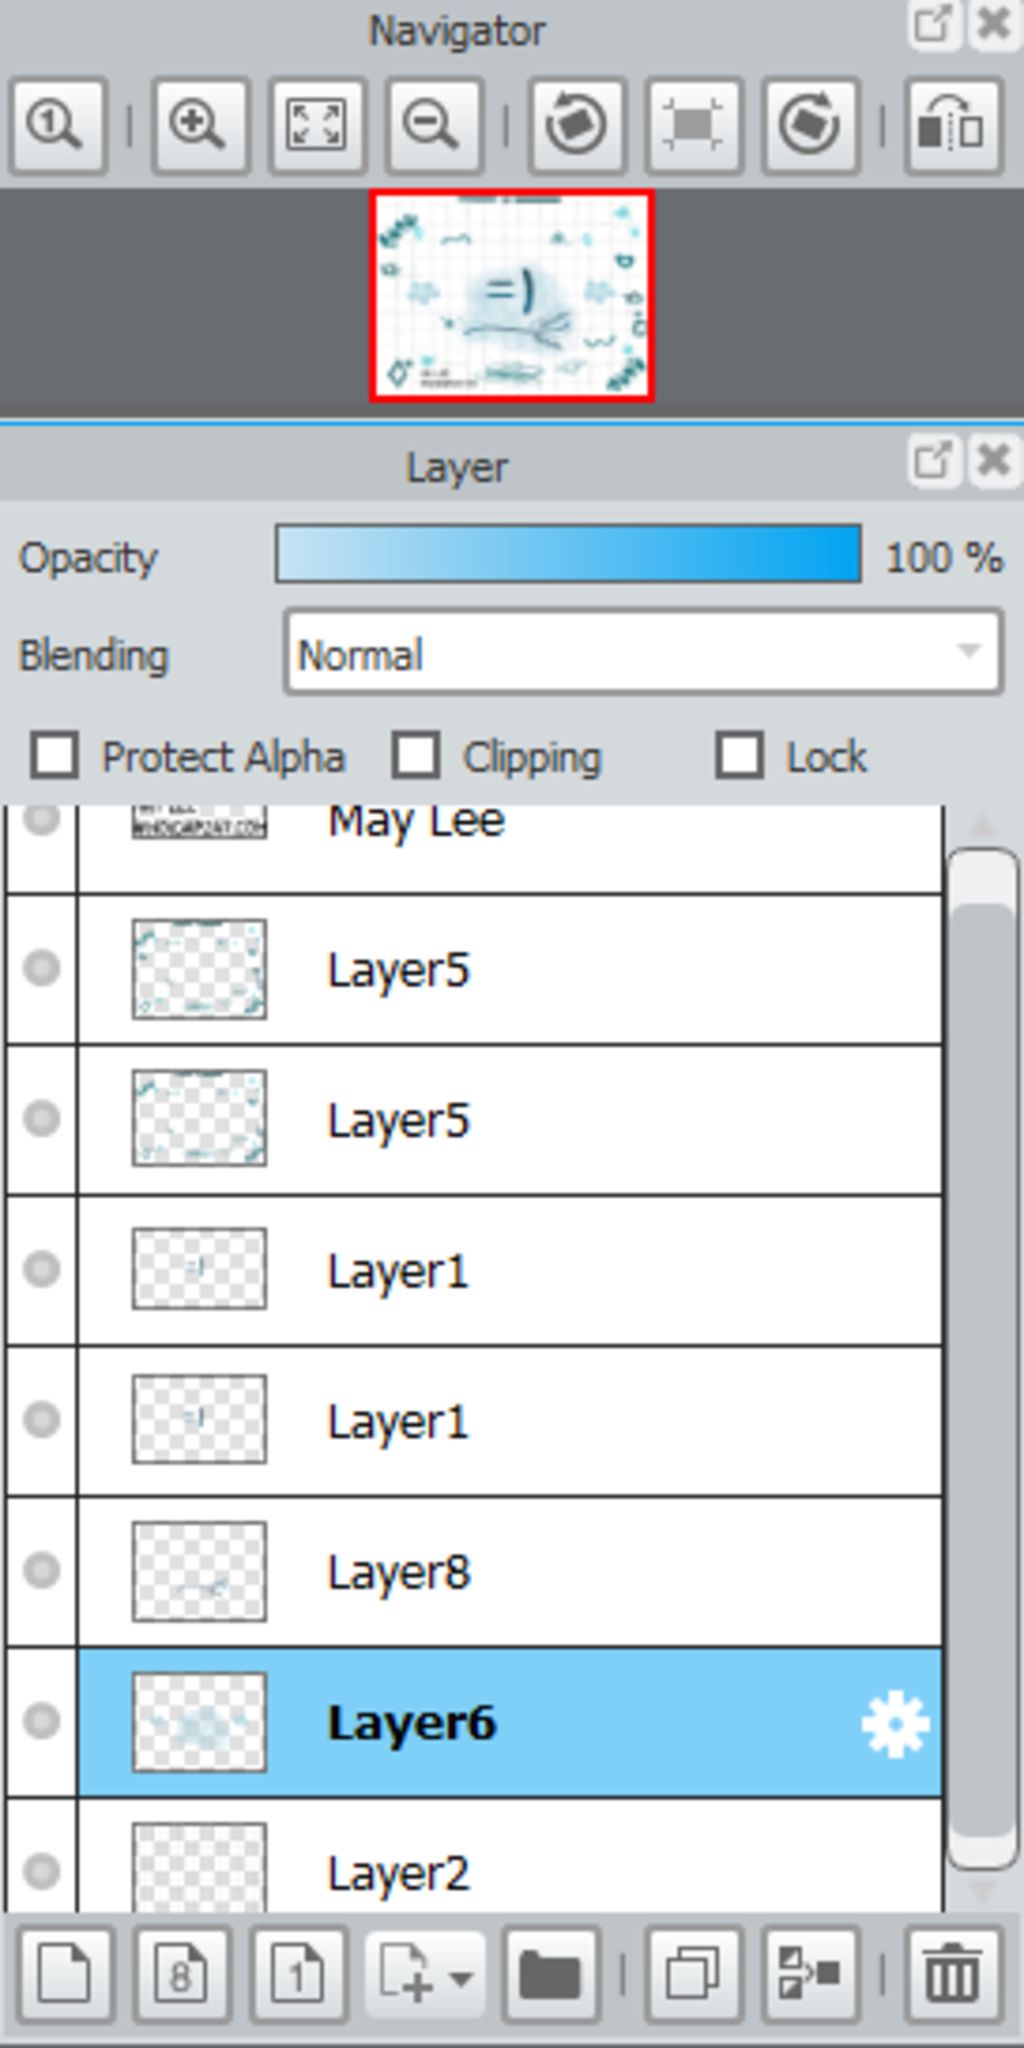Rotate canvas view counterclockwise
The image size is (1024, 2048).
pyautogui.click(x=577, y=127)
